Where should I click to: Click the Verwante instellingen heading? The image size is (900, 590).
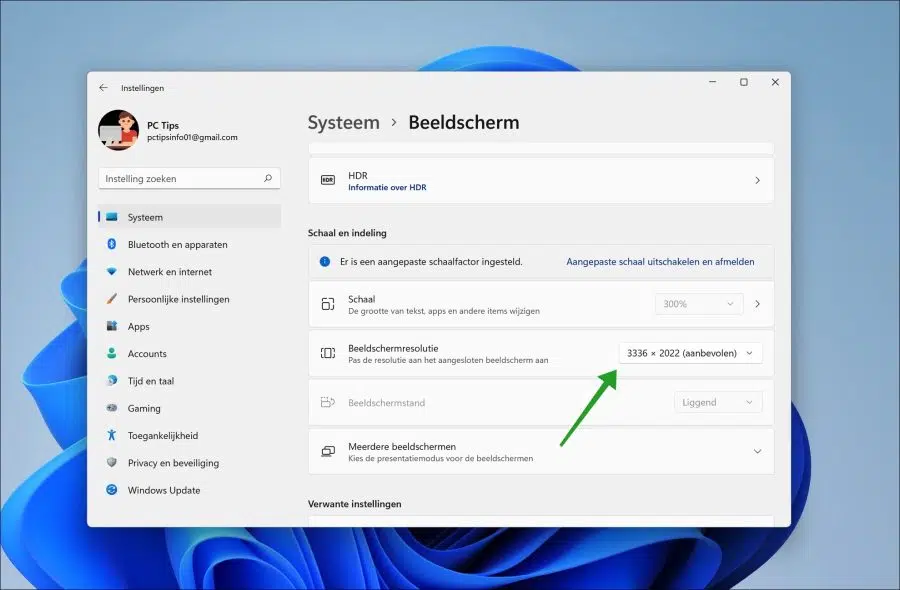(355, 504)
